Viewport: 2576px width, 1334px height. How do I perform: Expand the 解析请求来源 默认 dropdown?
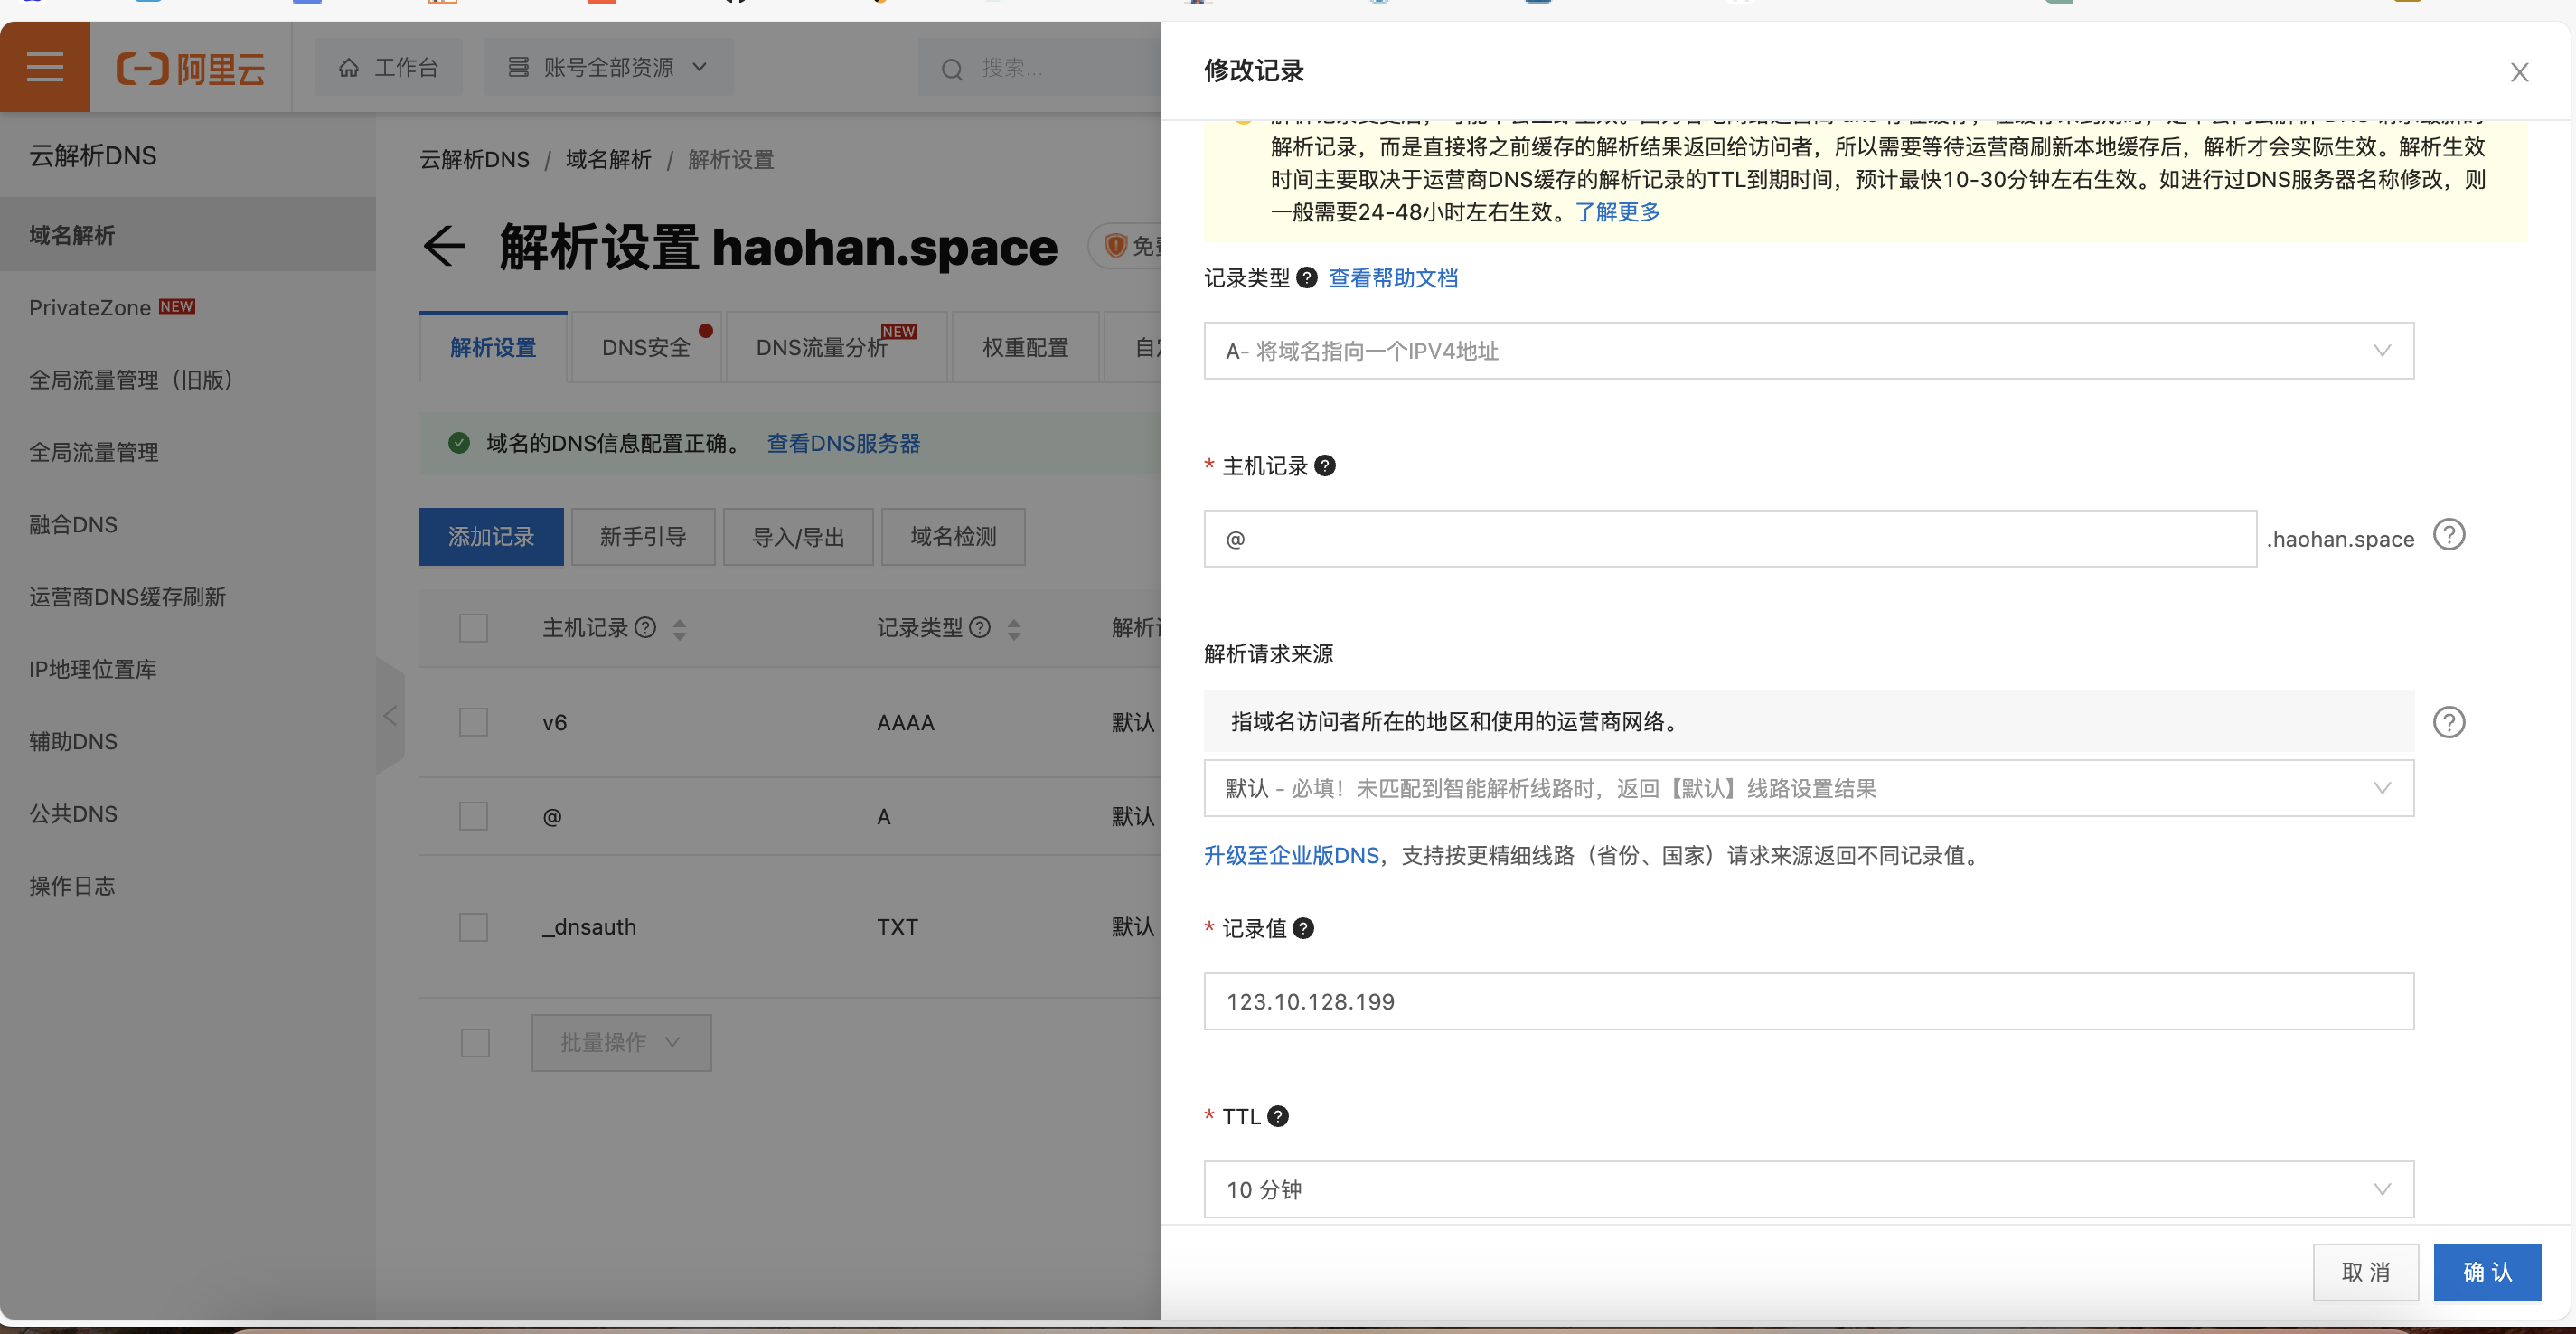tap(1808, 788)
